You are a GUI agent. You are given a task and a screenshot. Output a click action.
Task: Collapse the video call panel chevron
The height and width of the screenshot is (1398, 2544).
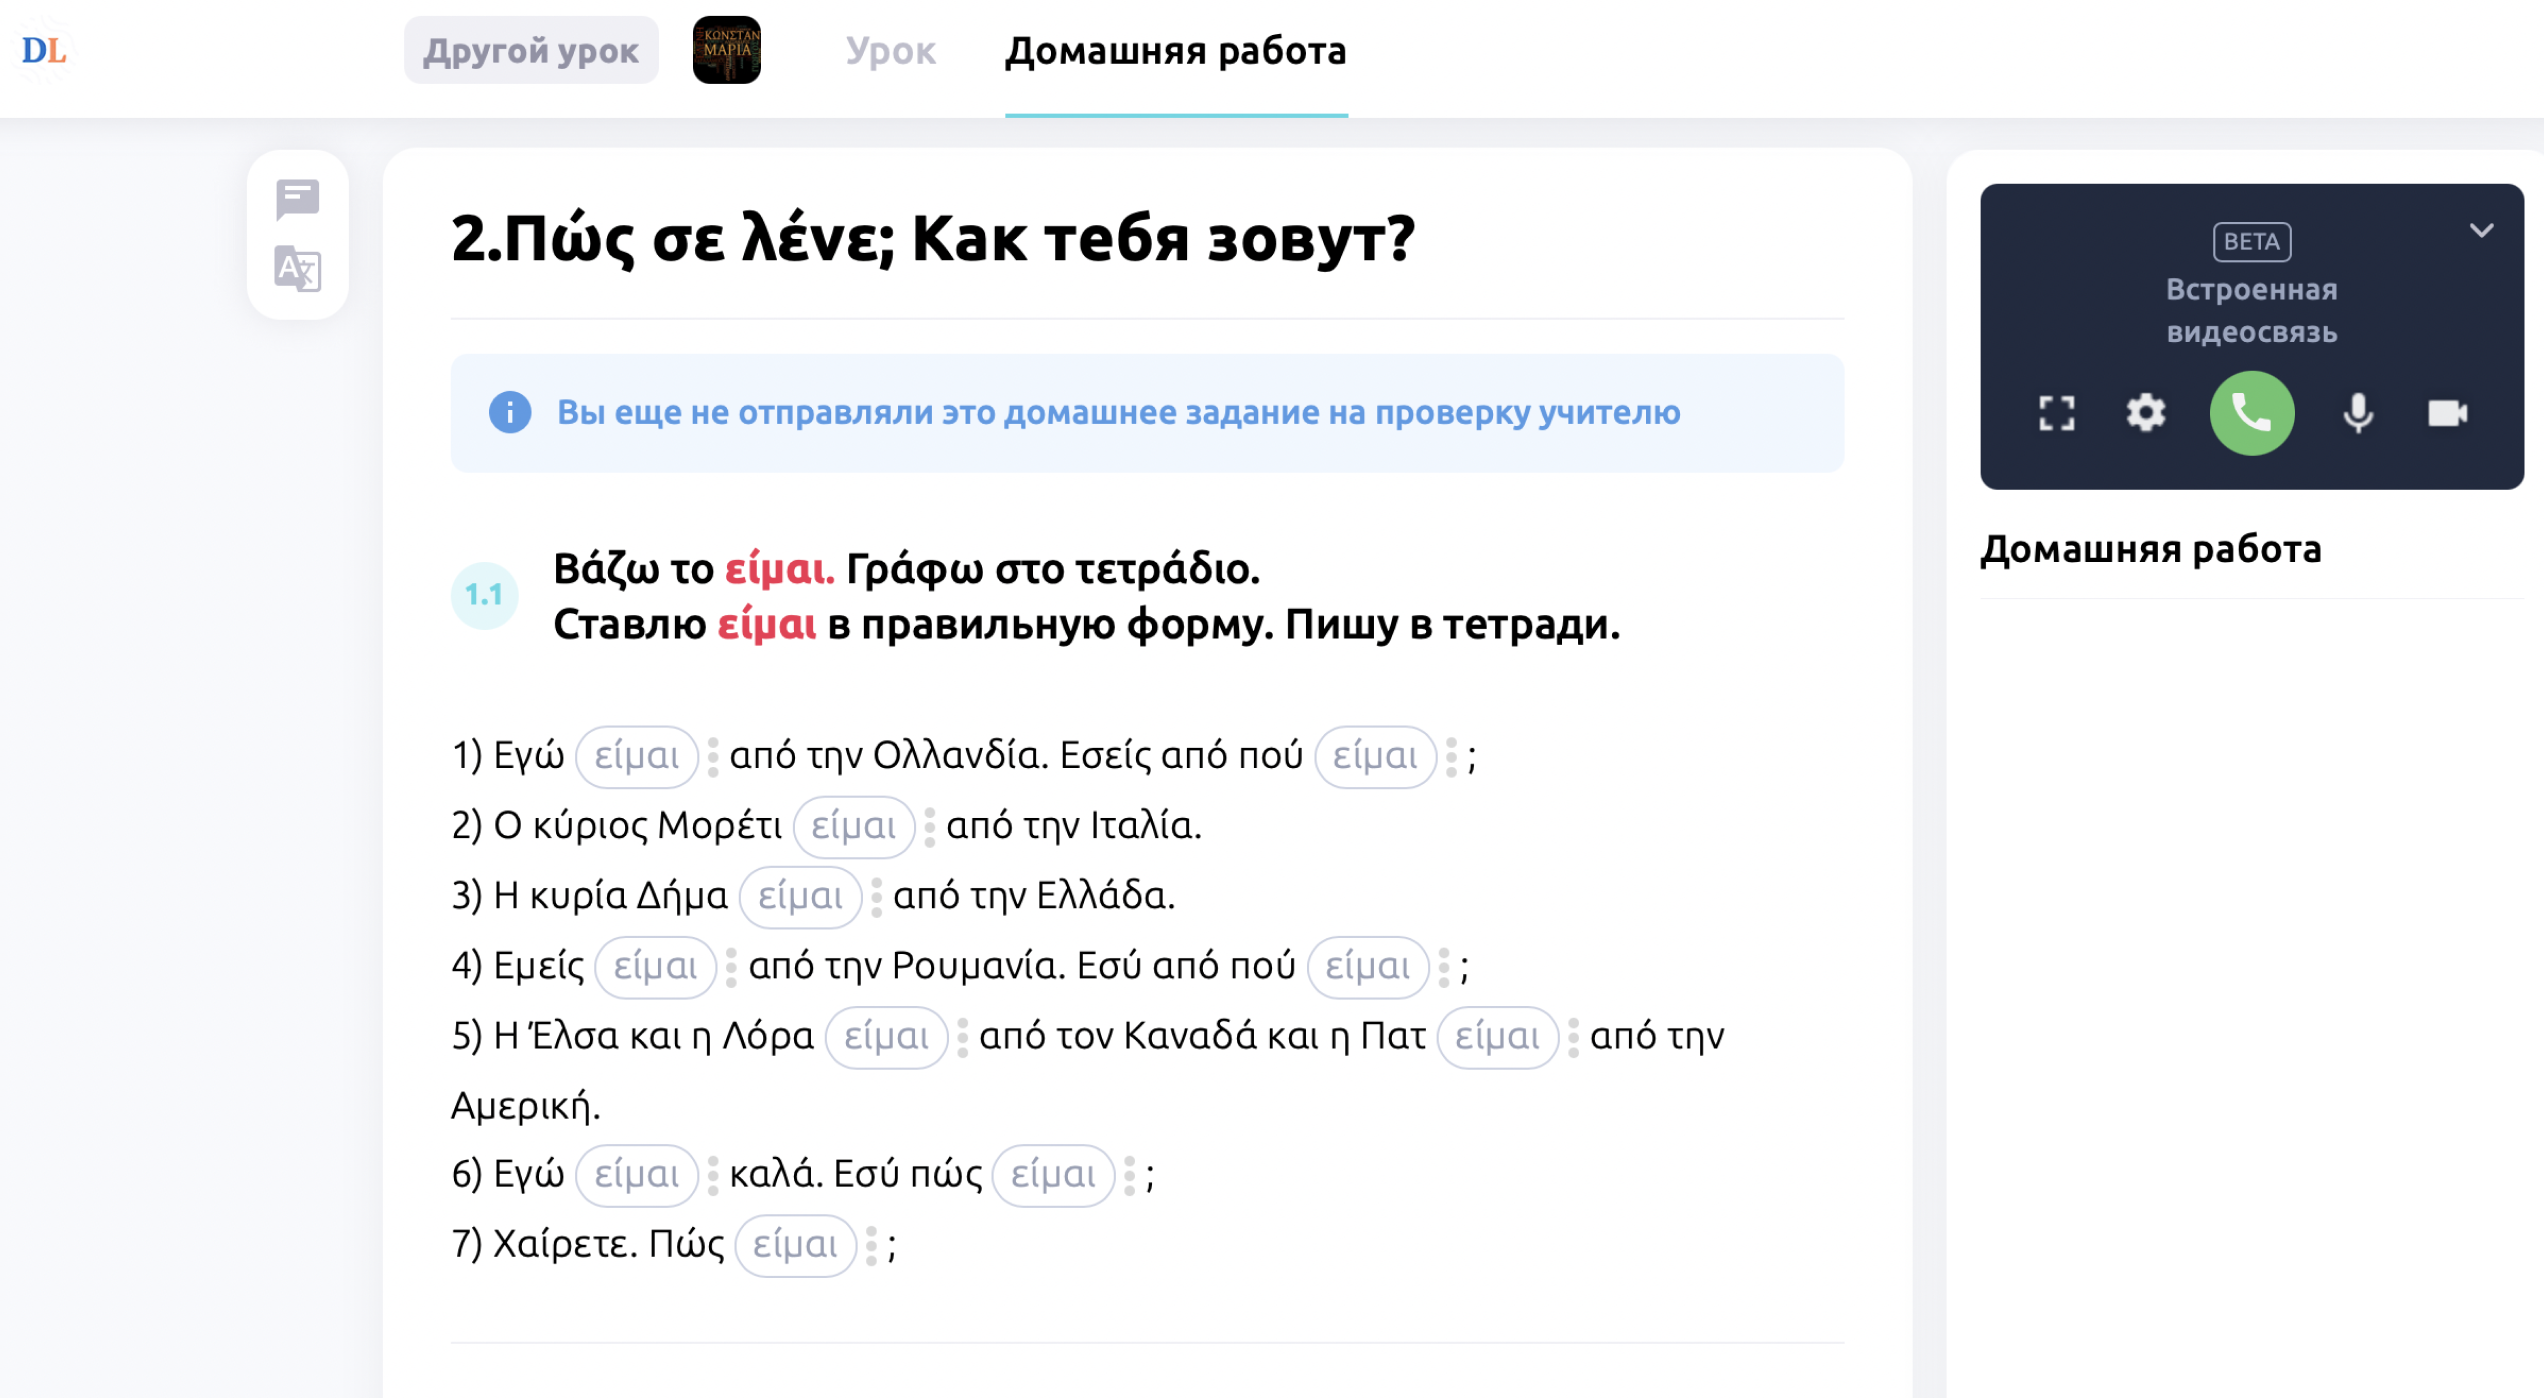point(2480,231)
